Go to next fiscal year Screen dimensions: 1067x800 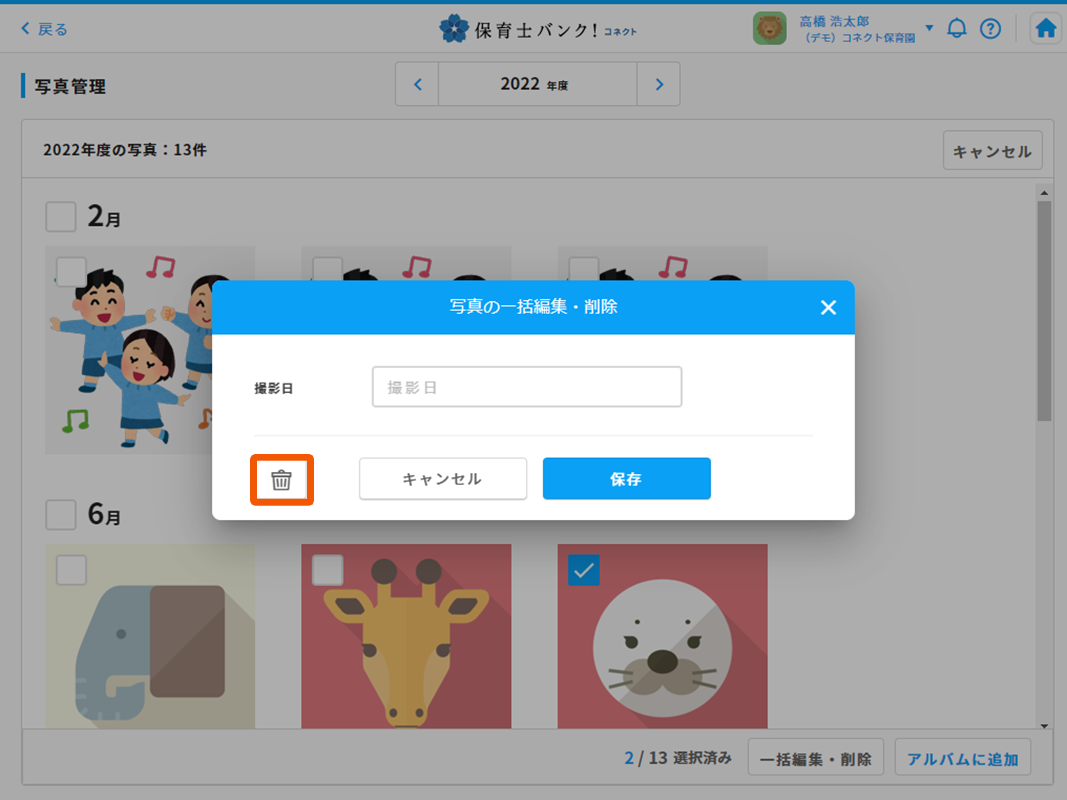pyautogui.click(x=659, y=85)
